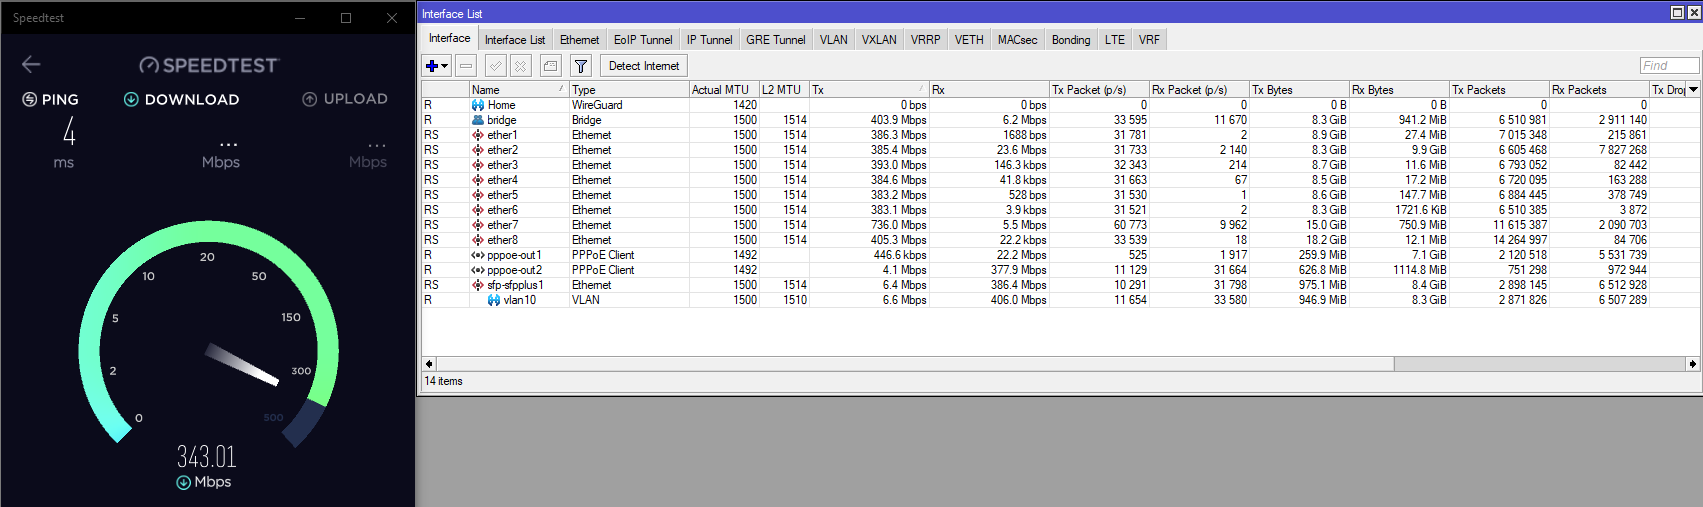Sort by the Type column header

coord(628,90)
